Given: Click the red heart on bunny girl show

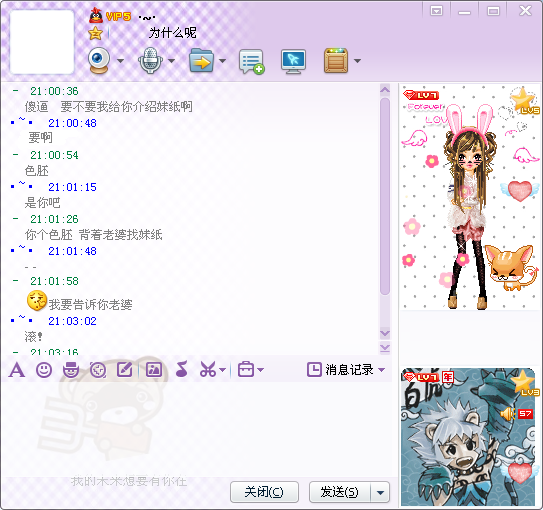Looking at the screenshot, I should coord(519,191).
